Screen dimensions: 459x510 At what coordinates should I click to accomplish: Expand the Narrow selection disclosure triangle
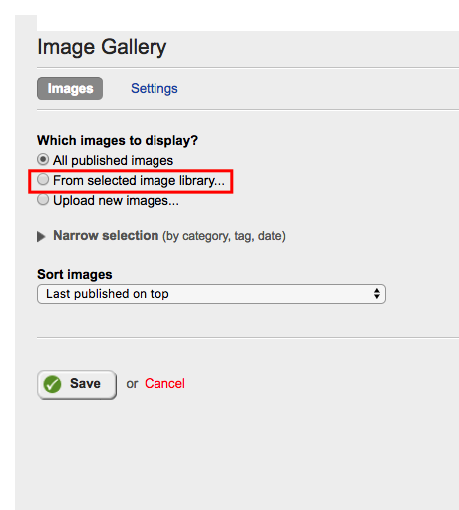[x=41, y=236]
